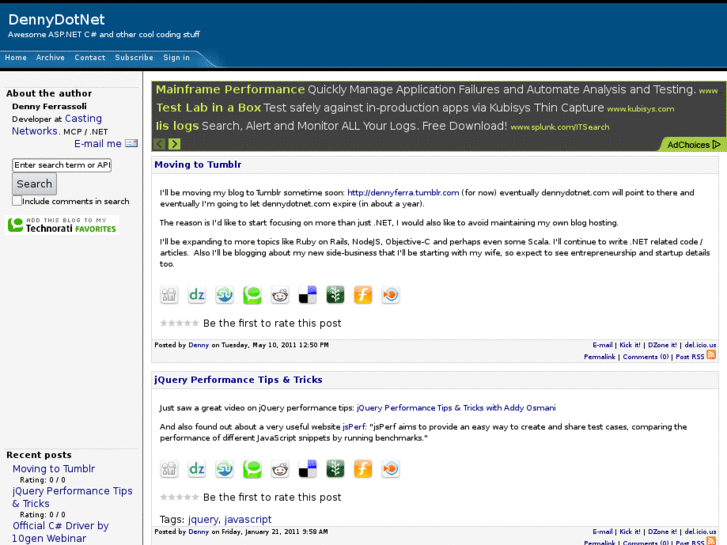Click orange circular share icon under jQuery post
Image resolution: width=727 pixels, height=545 pixels.
coord(391,469)
